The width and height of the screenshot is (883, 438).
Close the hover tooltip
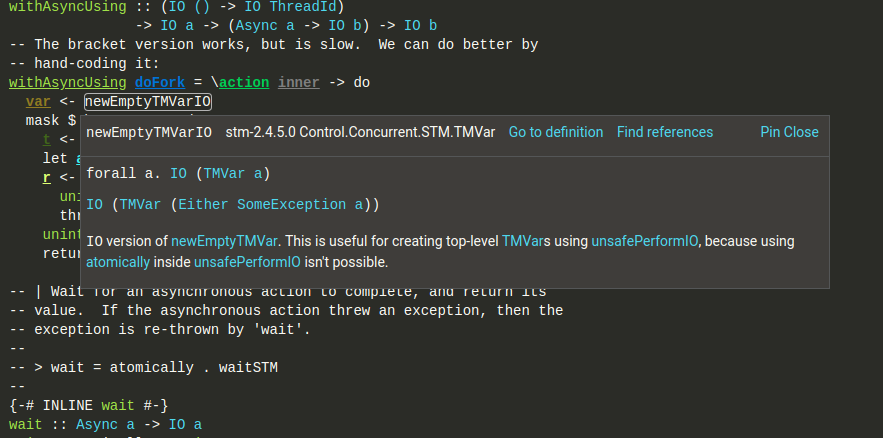tap(801, 132)
